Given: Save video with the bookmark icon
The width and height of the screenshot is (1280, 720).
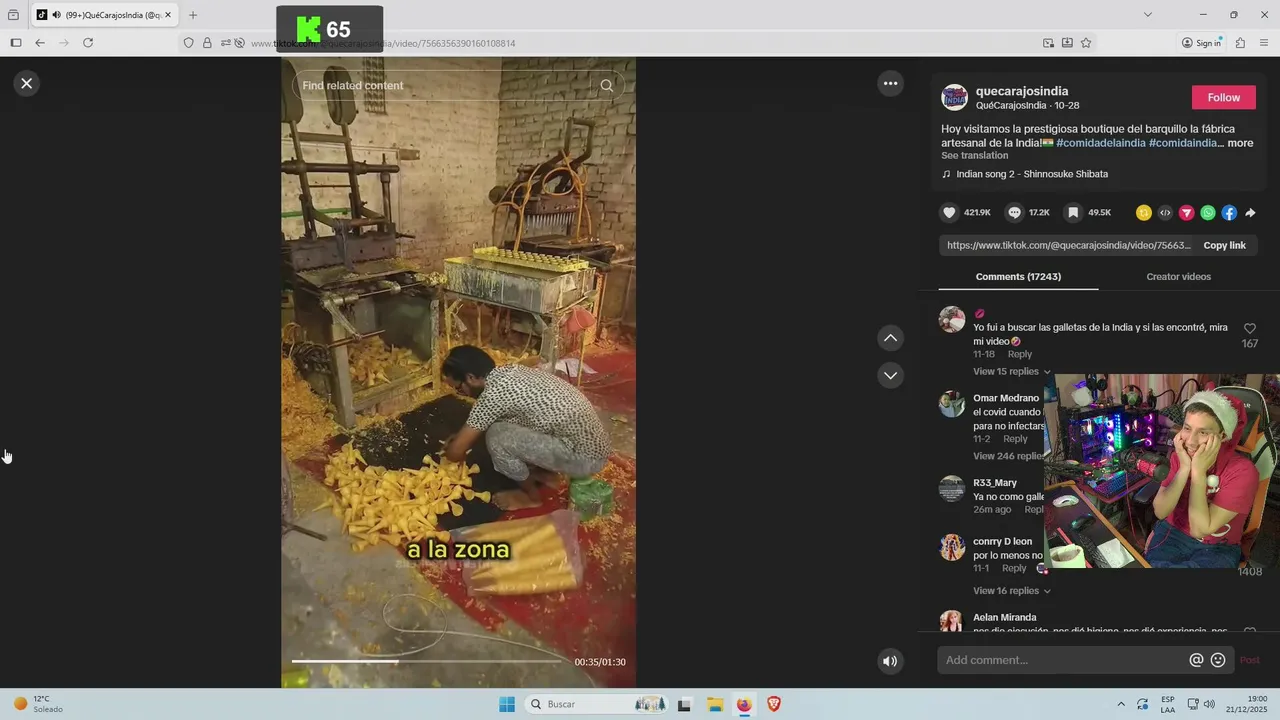Looking at the screenshot, I should coord(1073,213).
